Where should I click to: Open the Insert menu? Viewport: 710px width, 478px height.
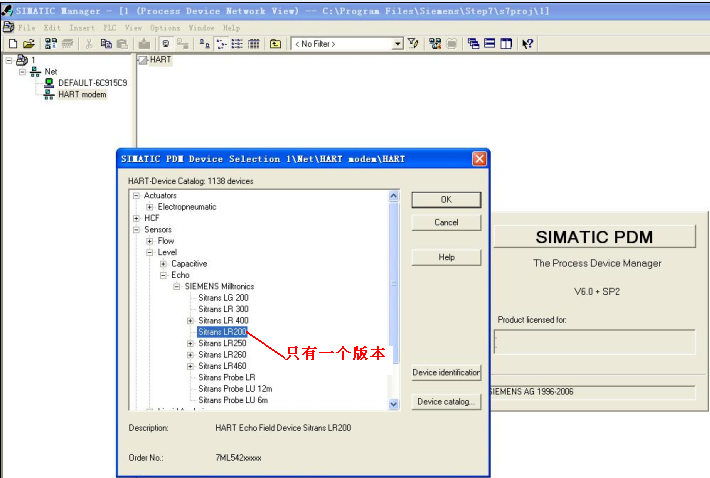pyautogui.click(x=82, y=28)
